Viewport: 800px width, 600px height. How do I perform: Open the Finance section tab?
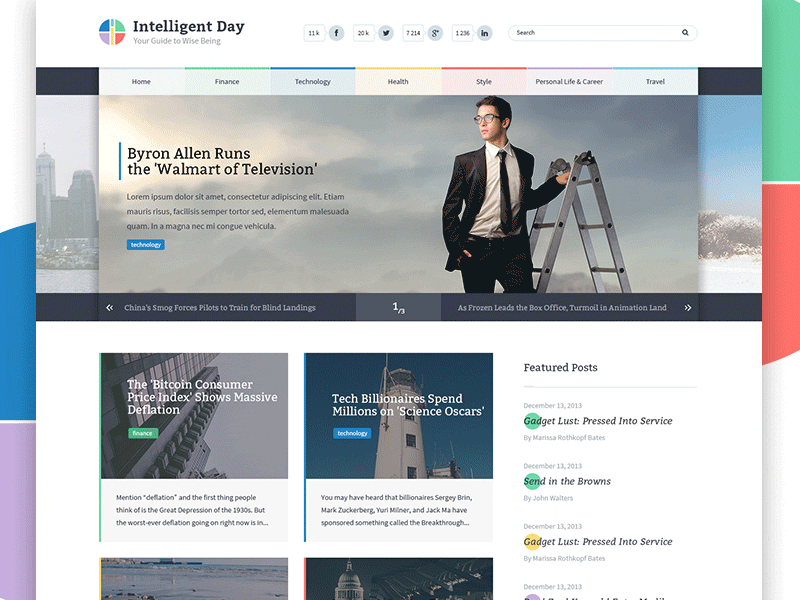click(x=227, y=81)
